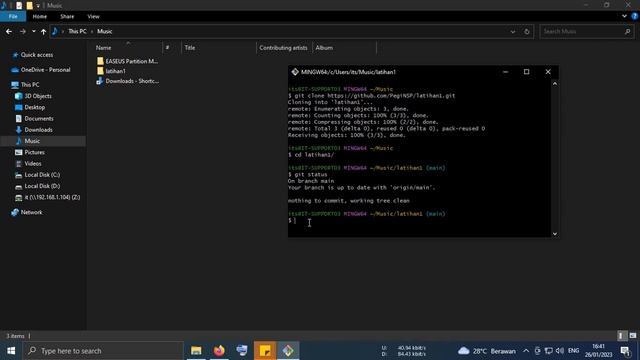
Task: Open File Explorer from taskbar
Action: (x=196, y=351)
